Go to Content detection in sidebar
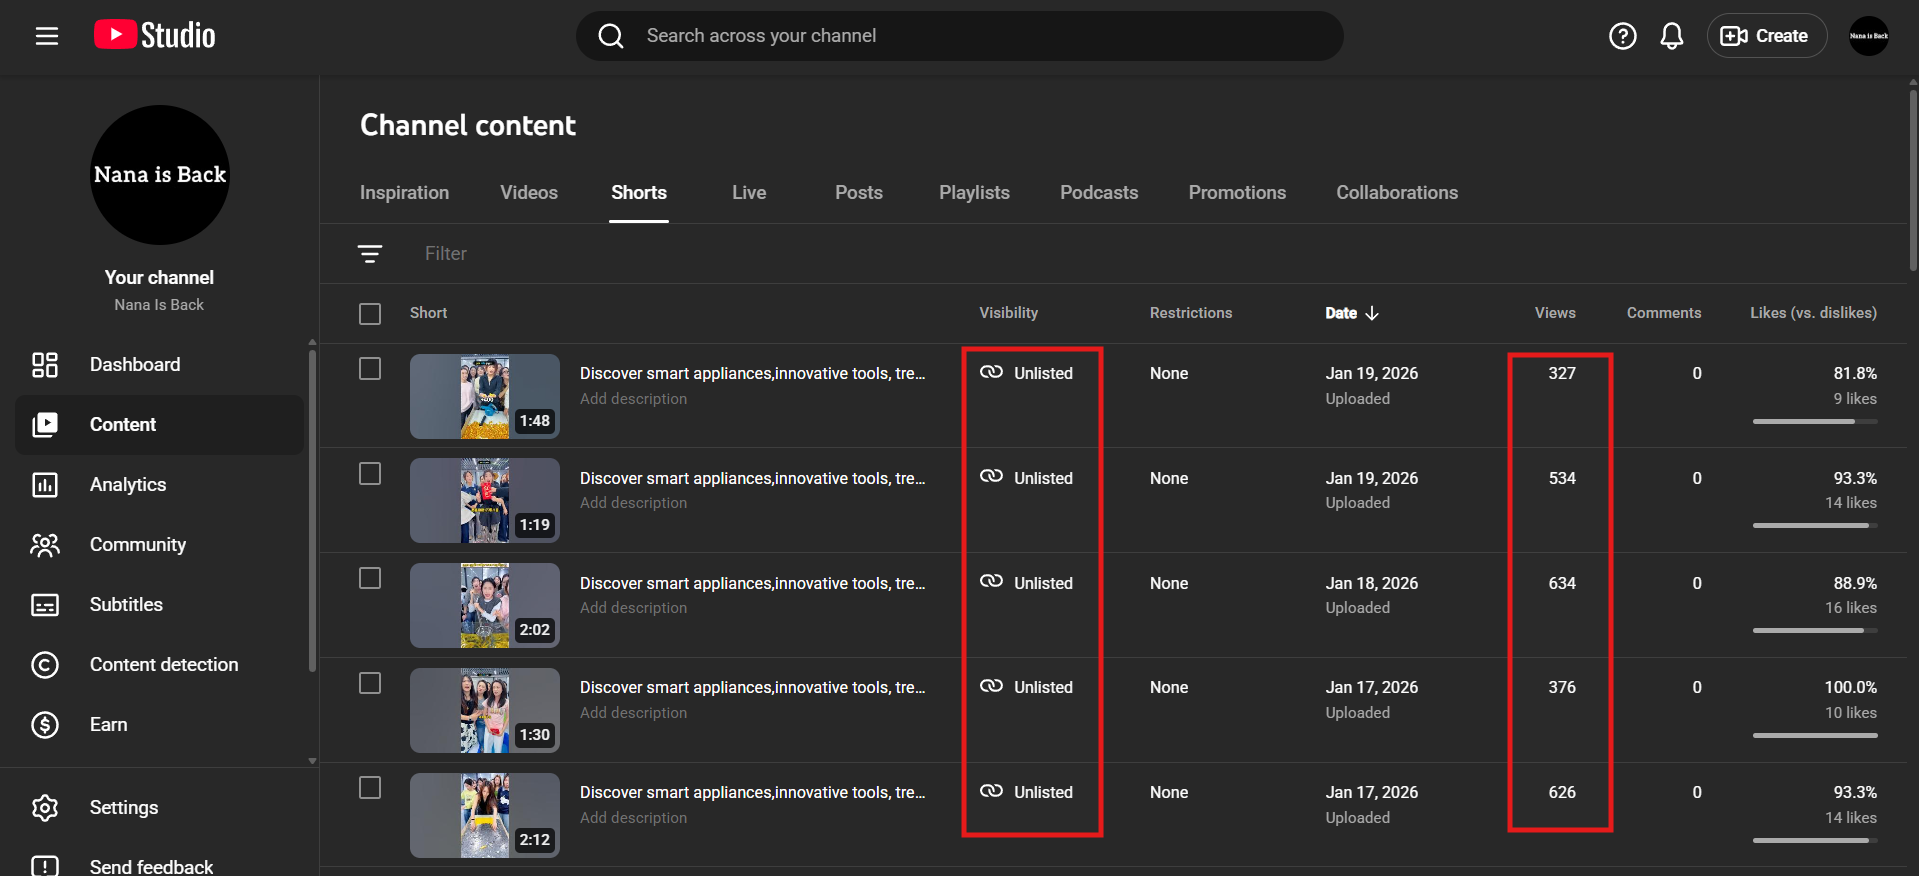Image resolution: width=1919 pixels, height=876 pixels. pos(163,665)
